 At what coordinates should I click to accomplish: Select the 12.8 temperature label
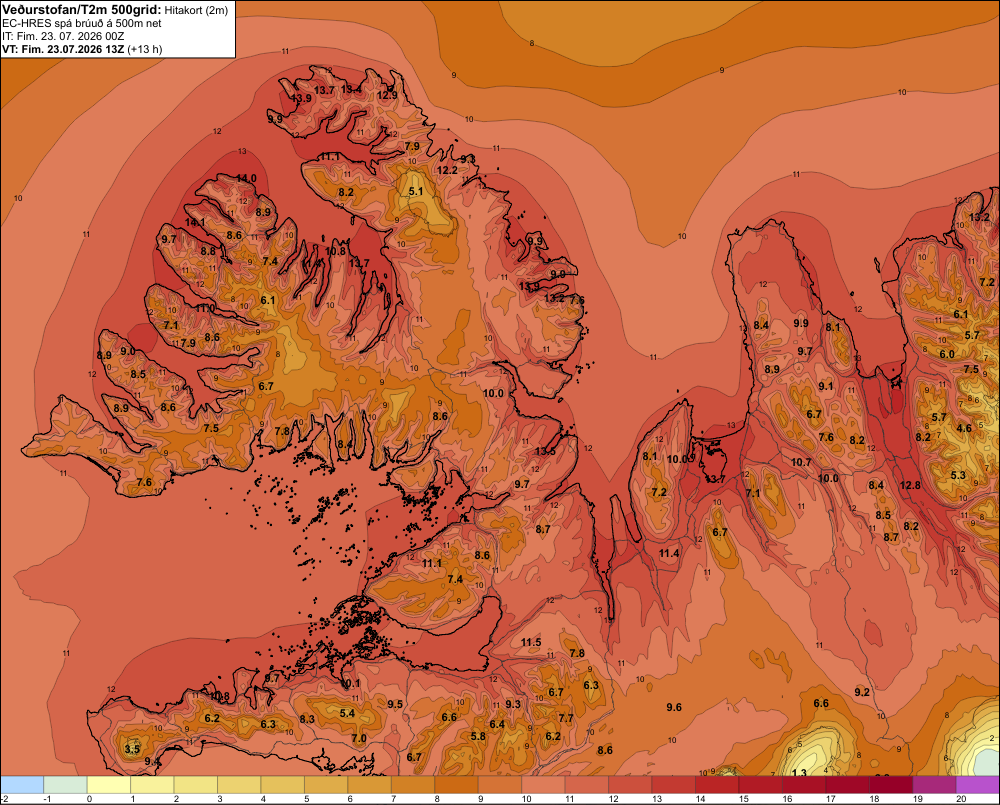click(x=910, y=485)
